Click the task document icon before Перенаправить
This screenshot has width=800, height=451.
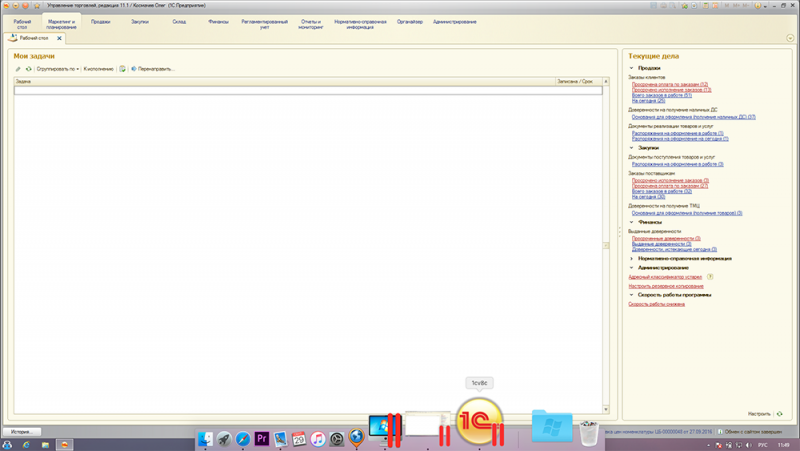pyautogui.click(x=122, y=69)
